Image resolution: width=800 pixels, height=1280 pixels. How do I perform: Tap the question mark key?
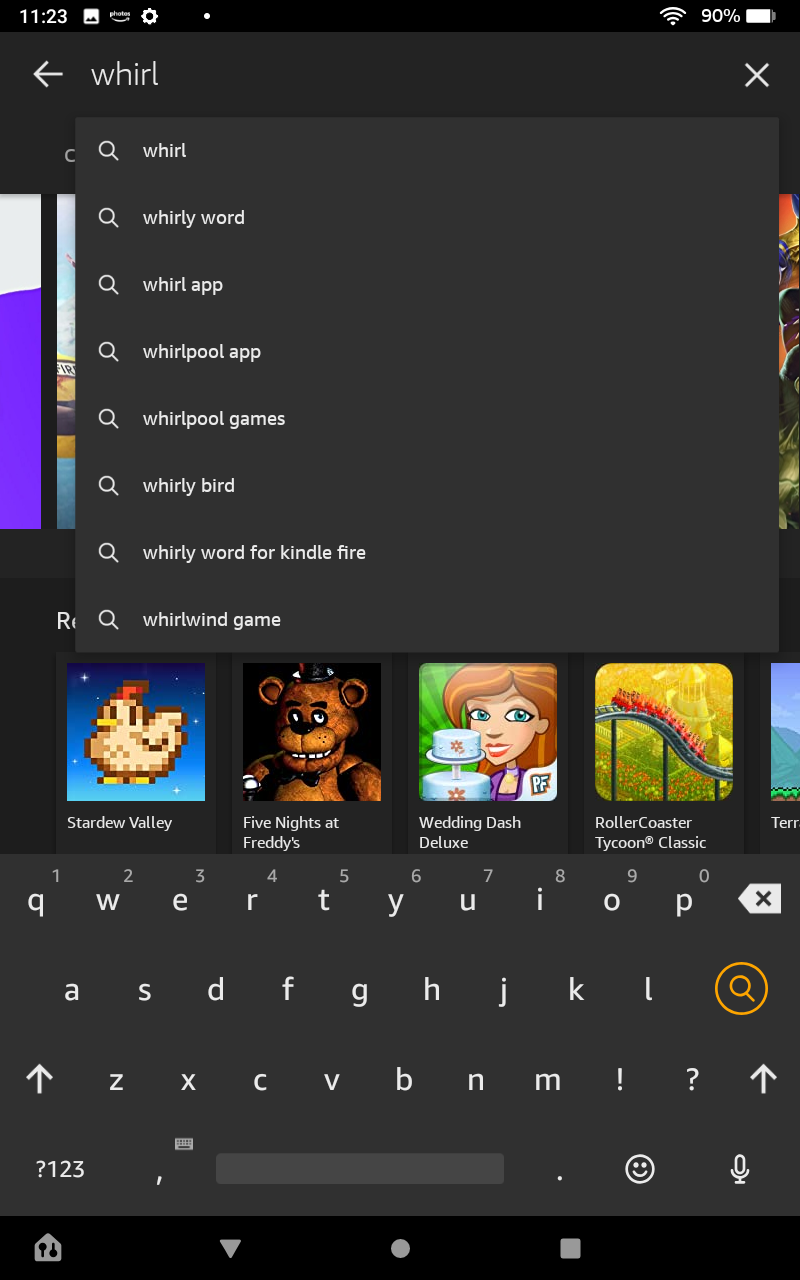point(692,1079)
